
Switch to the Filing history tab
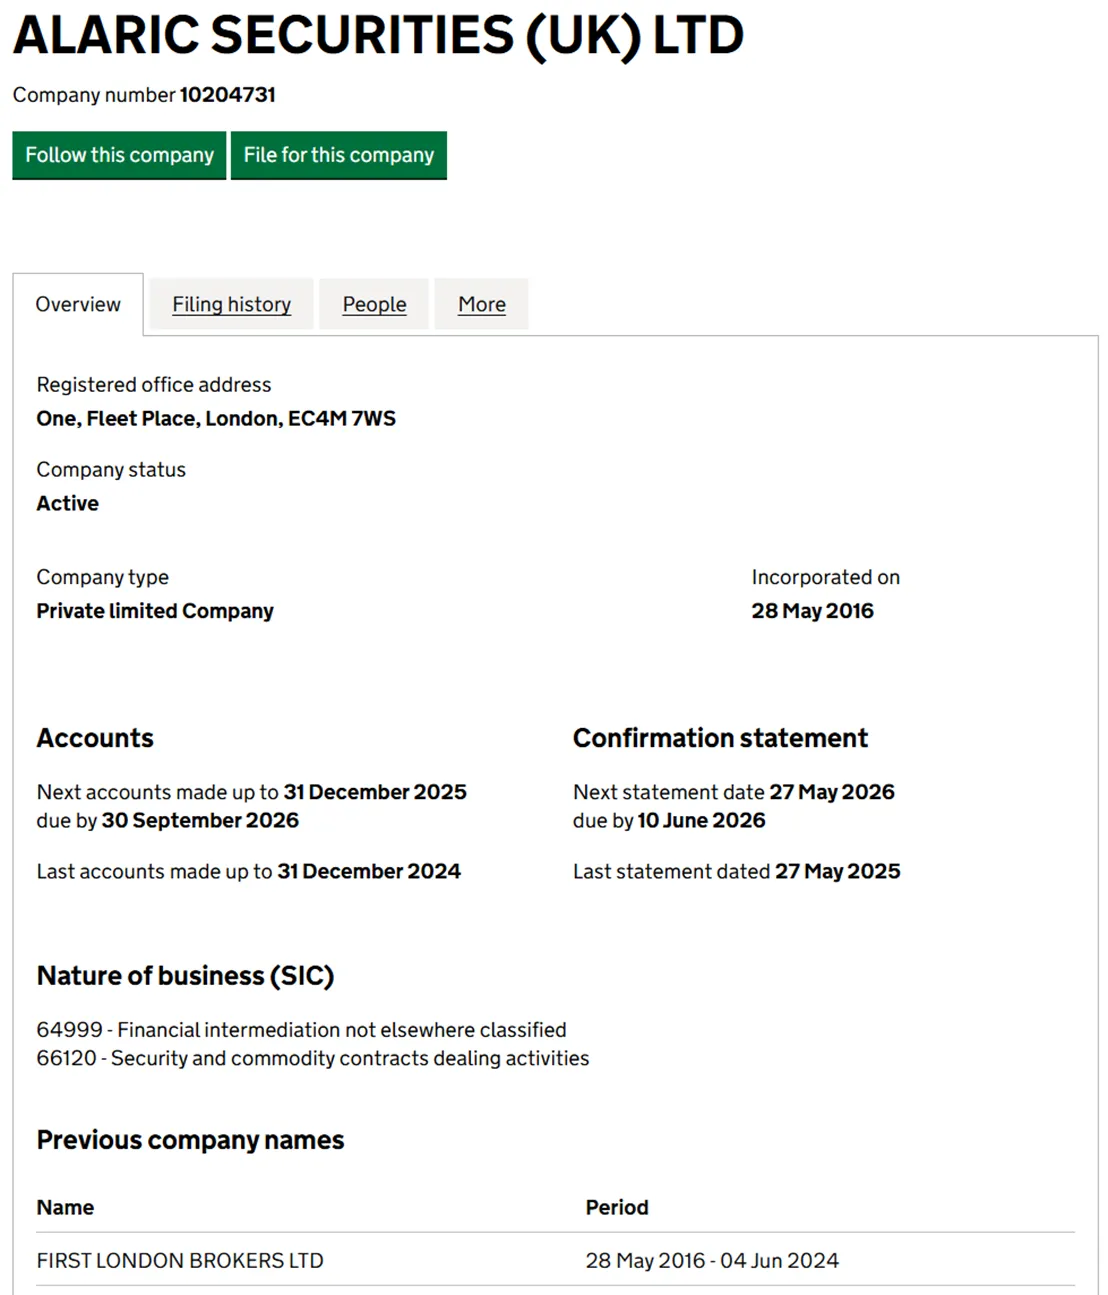(x=231, y=304)
